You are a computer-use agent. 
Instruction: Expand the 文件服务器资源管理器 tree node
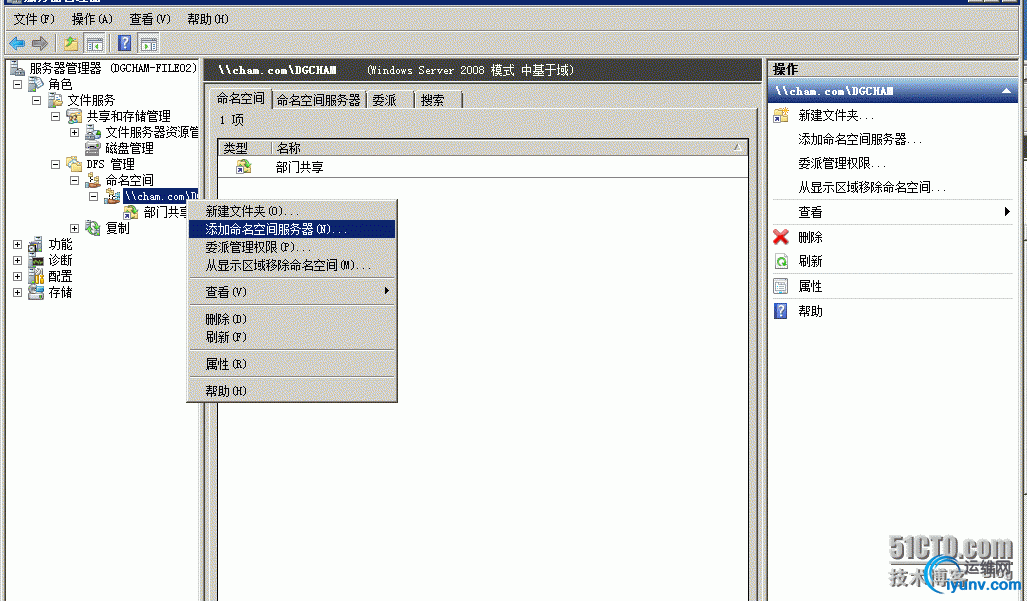[75, 132]
